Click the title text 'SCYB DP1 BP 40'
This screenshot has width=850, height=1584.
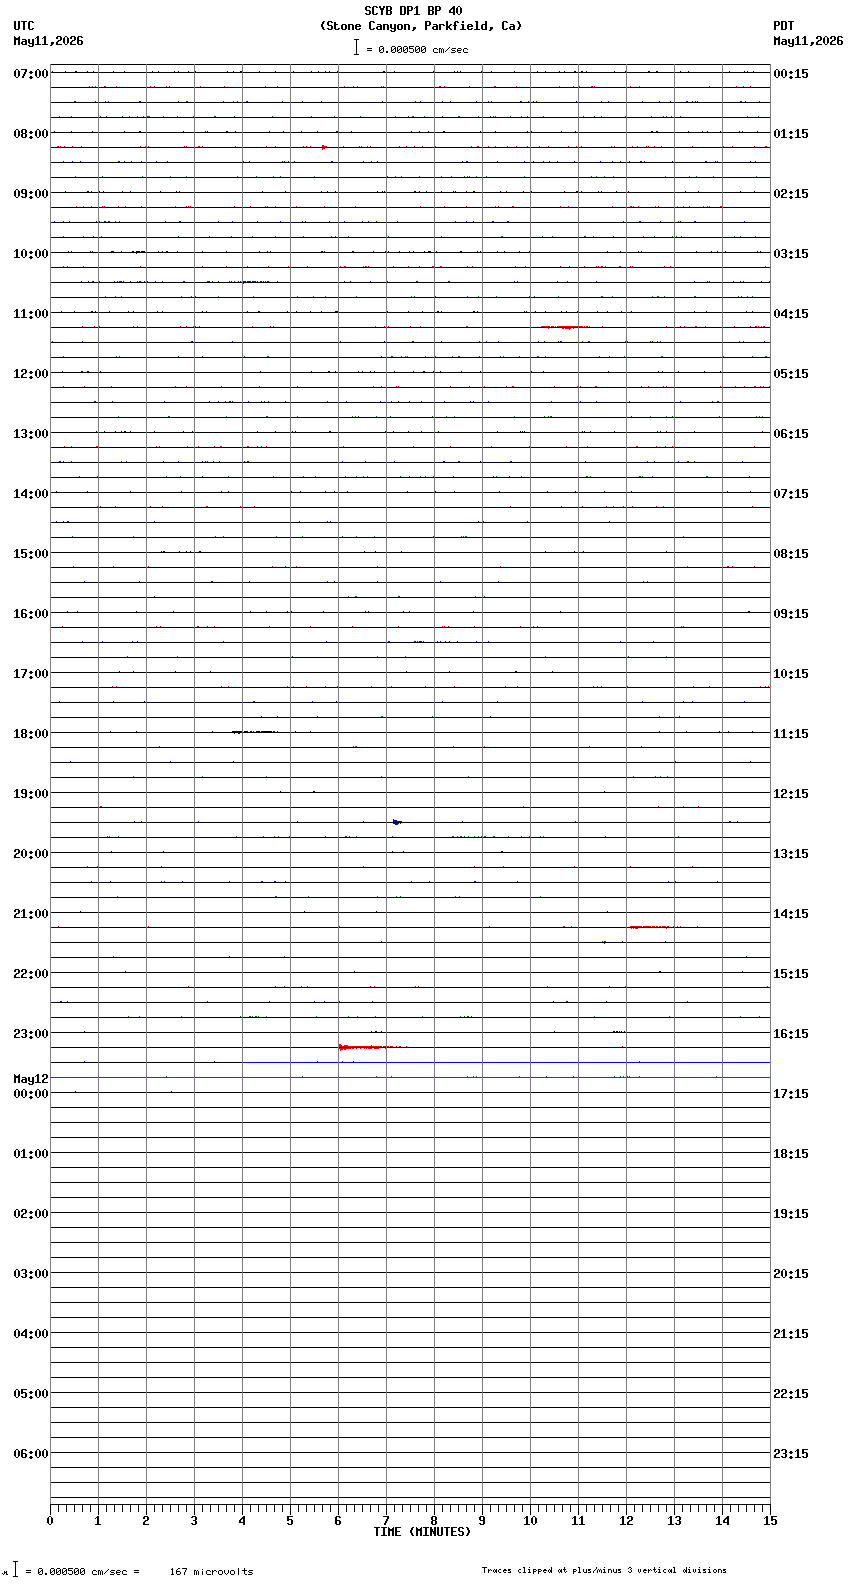413,11
